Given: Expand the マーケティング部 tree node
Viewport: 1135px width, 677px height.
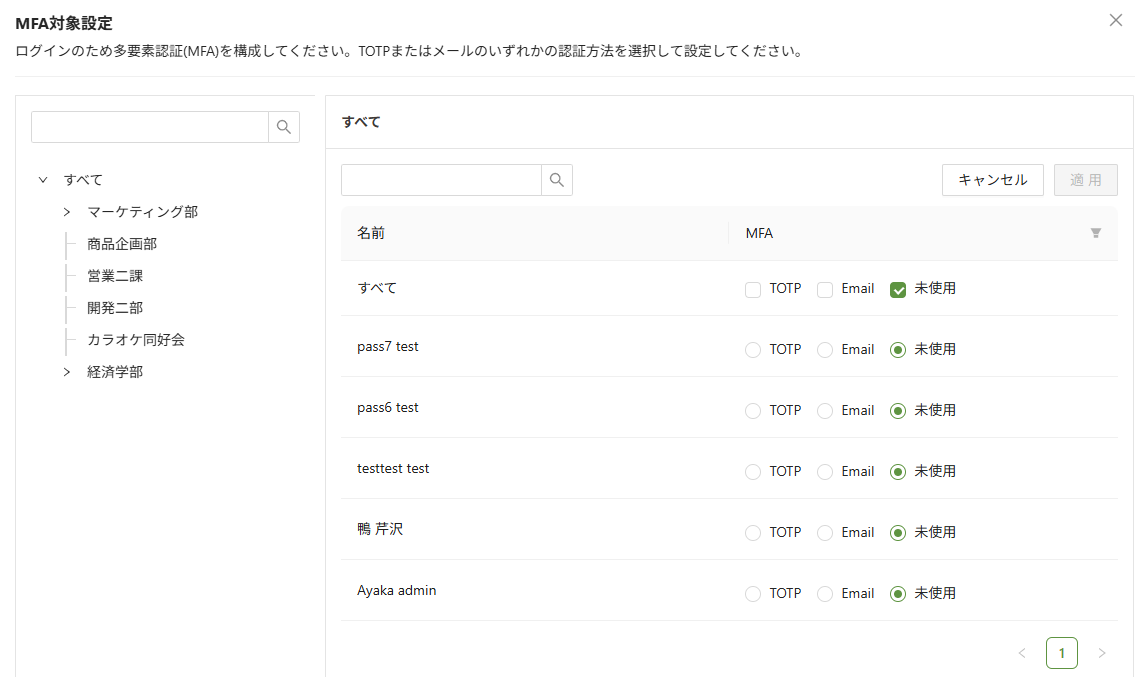Looking at the screenshot, I should point(67,212).
